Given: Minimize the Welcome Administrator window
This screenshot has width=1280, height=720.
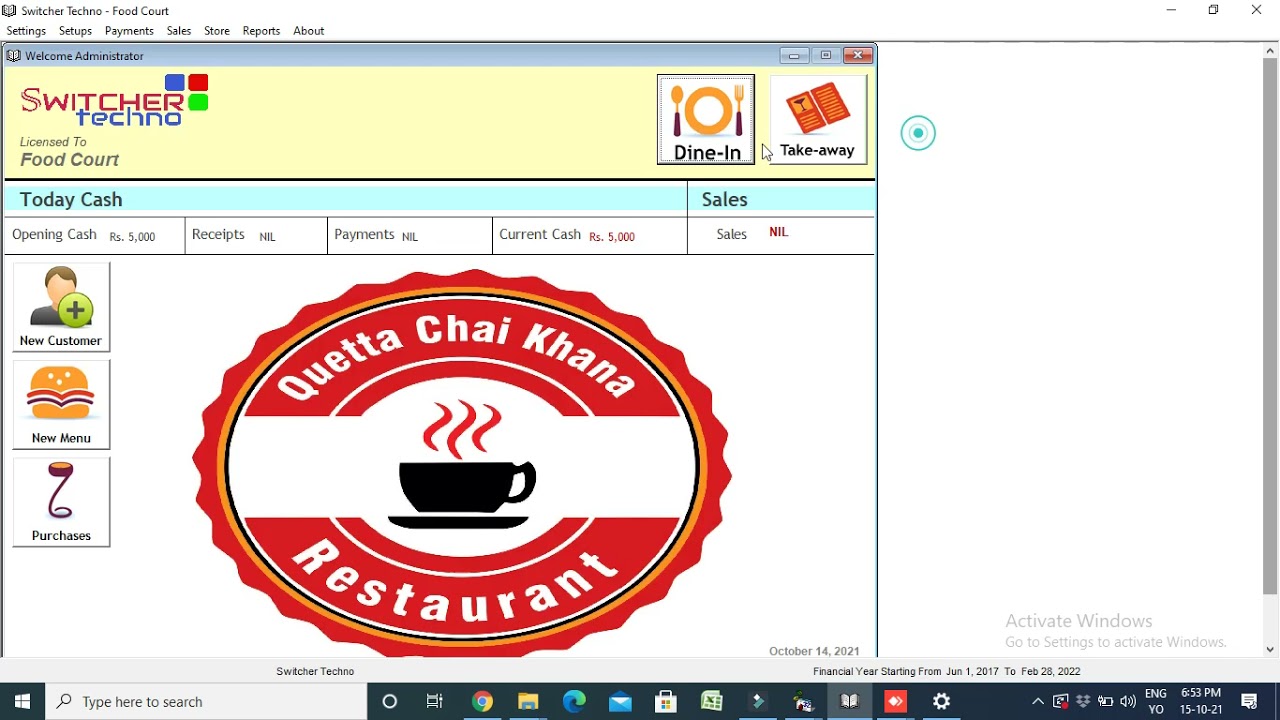Looking at the screenshot, I should tap(794, 56).
